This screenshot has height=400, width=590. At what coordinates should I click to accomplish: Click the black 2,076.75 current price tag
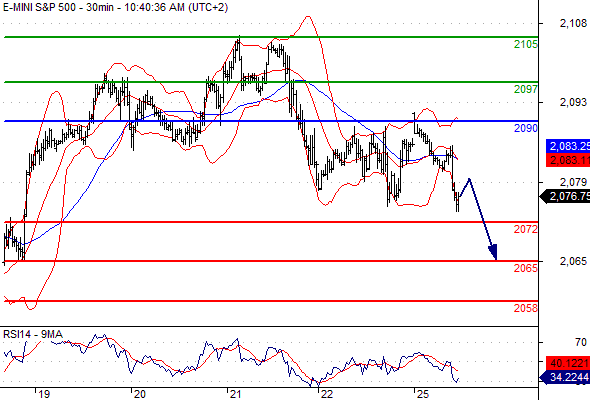click(x=566, y=196)
